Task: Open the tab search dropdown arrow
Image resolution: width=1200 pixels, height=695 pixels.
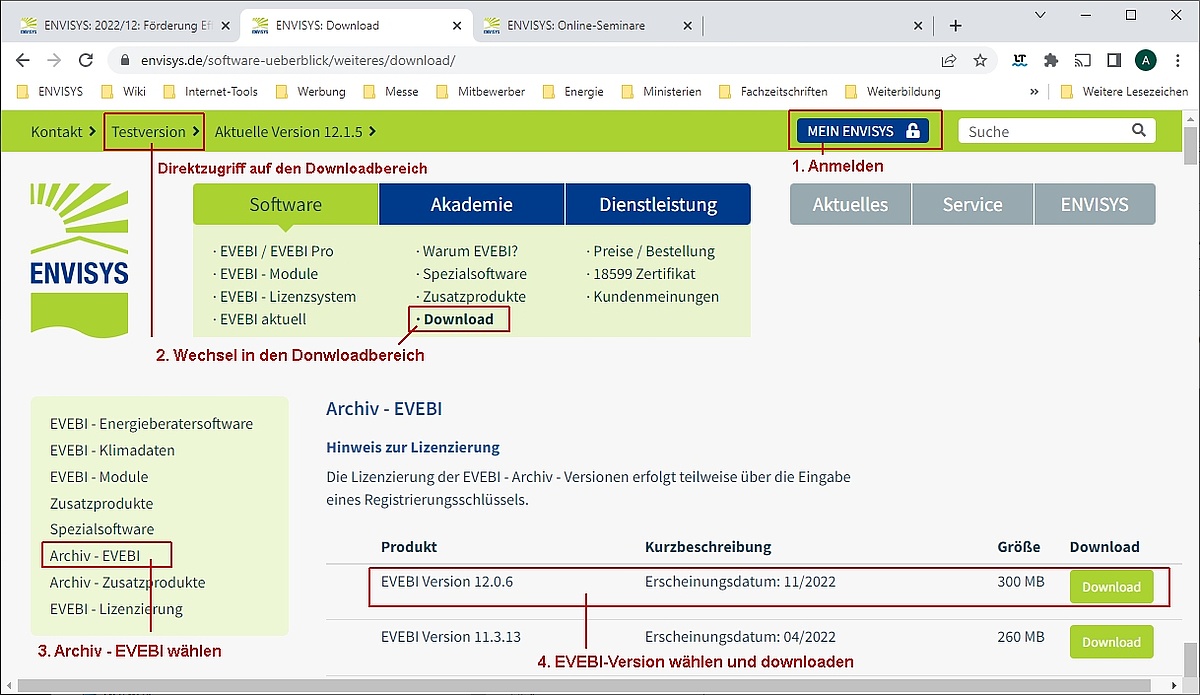Action: tap(1040, 15)
